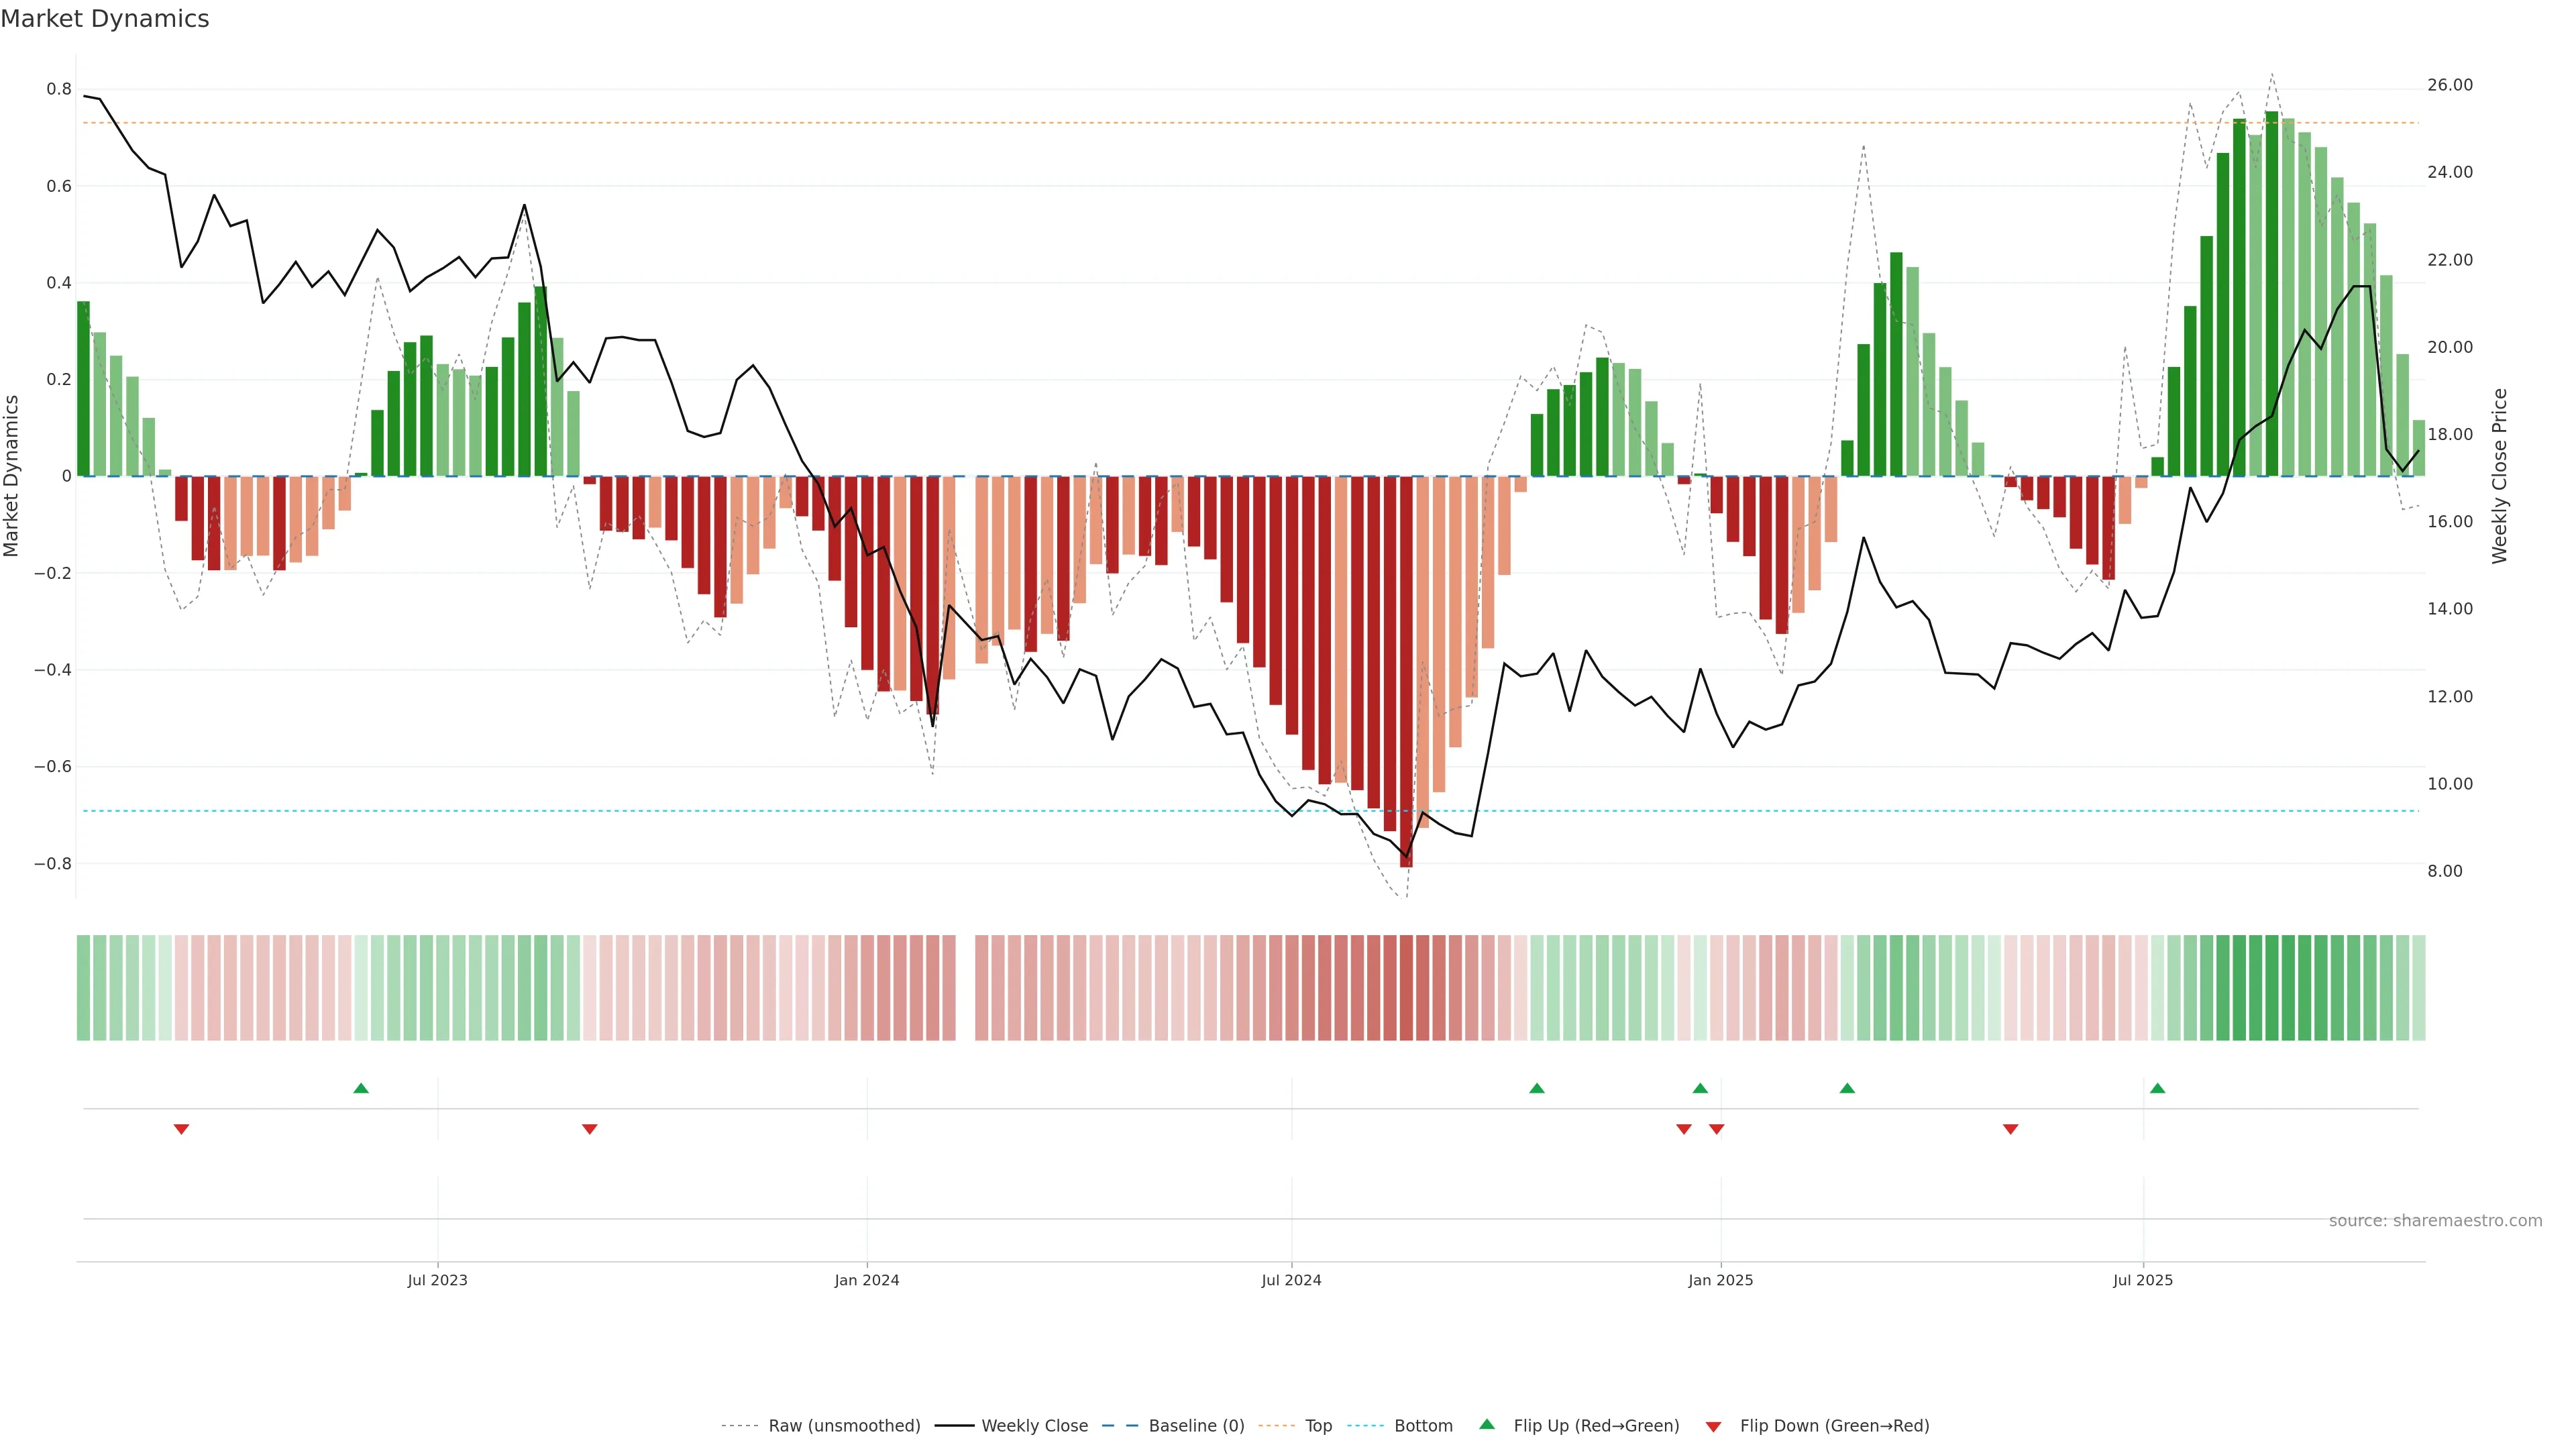Click the Market Dynamics y-axis title
Image resolution: width=2576 pixels, height=1449 pixels.
(x=12, y=476)
